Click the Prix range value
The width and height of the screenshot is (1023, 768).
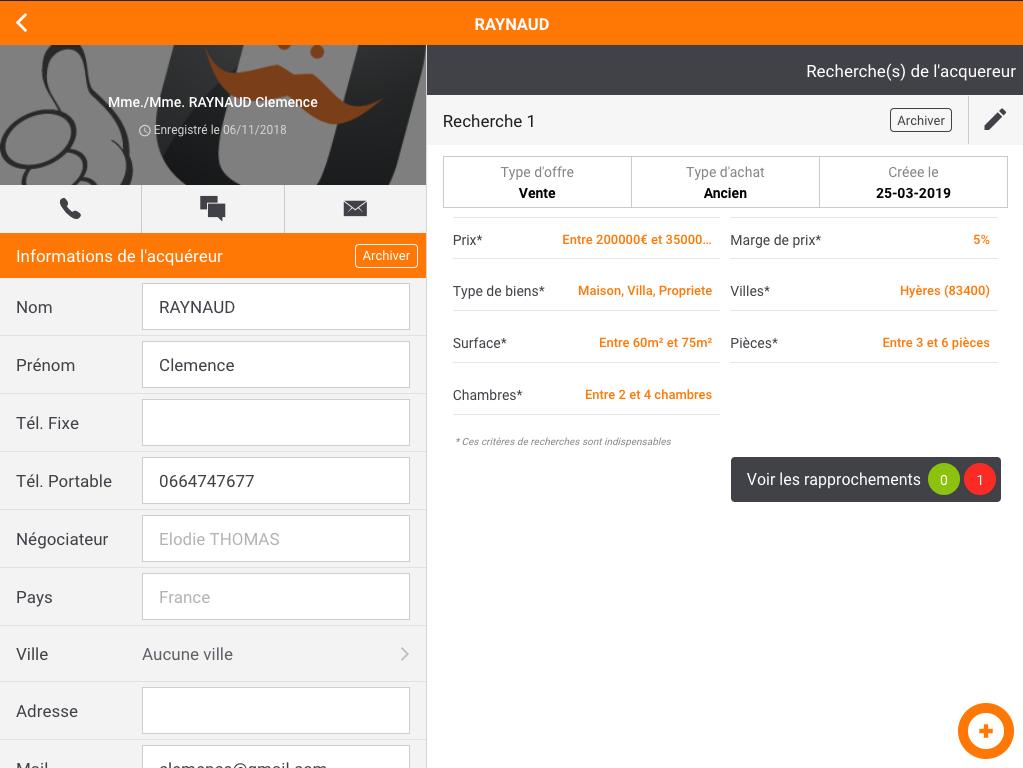click(x=637, y=239)
